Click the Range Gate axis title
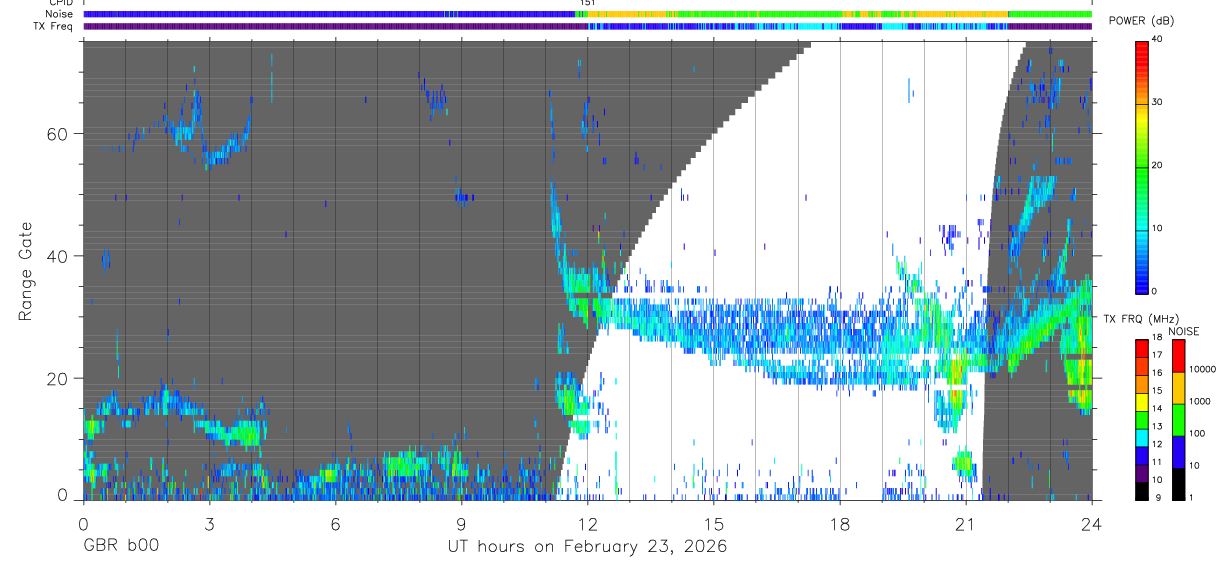This screenshot has height=567, width=1228. (26, 271)
